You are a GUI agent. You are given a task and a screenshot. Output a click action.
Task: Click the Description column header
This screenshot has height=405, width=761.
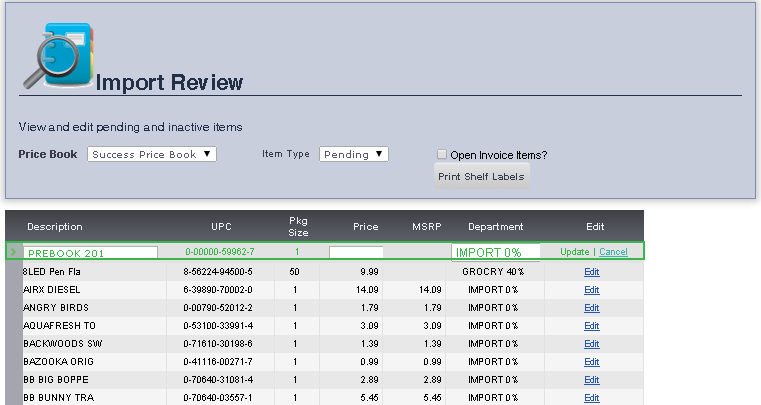coord(55,227)
